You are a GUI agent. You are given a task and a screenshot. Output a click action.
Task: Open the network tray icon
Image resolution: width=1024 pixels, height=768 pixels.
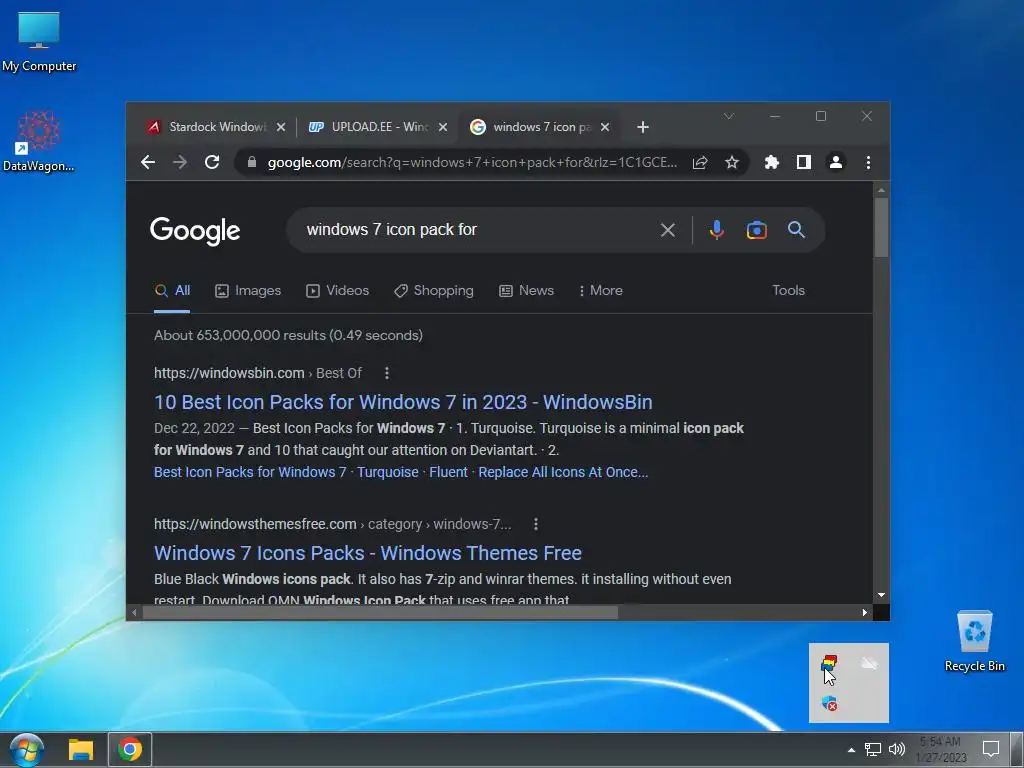point(872,749)
